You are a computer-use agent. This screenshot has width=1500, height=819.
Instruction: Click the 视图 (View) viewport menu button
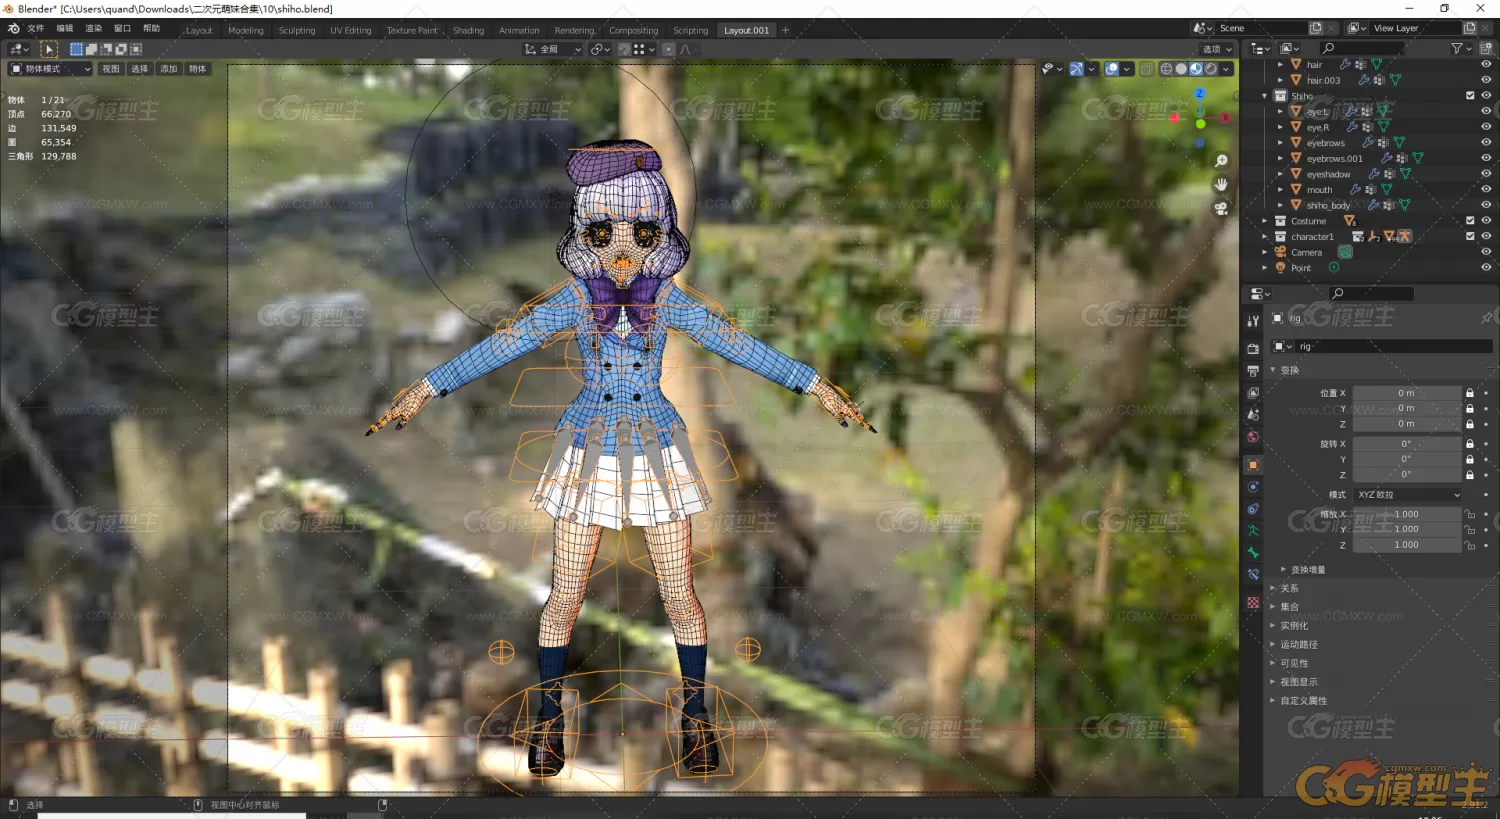(111, 69)
